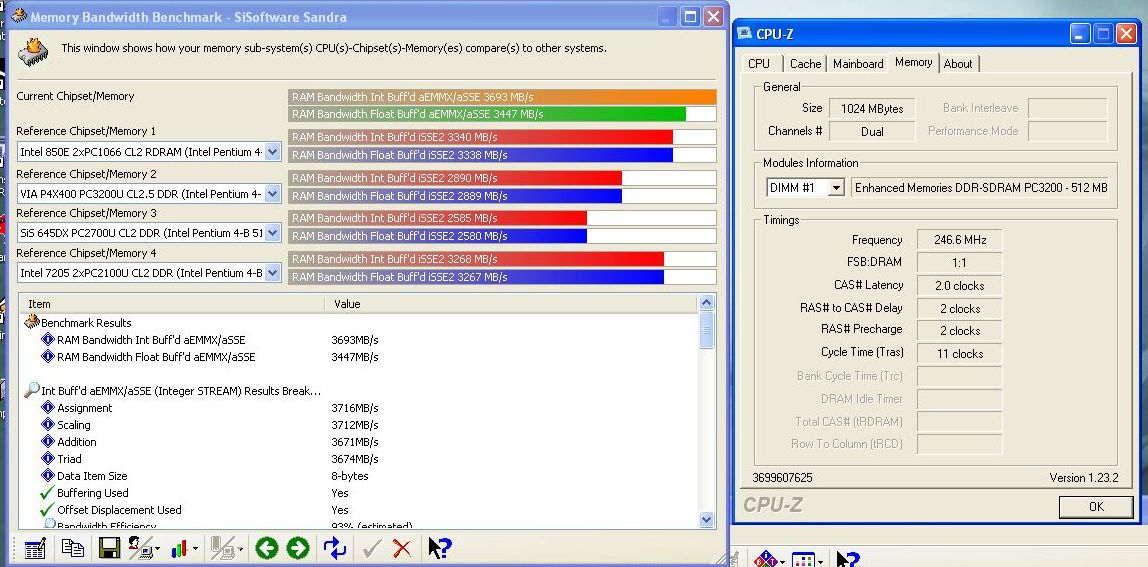Open Reference Chipset/Memory 4 dropdown (Intel 7205)
Viewport: 1148px width, 567px height.
pyautogui.click(x=272, y=273)
